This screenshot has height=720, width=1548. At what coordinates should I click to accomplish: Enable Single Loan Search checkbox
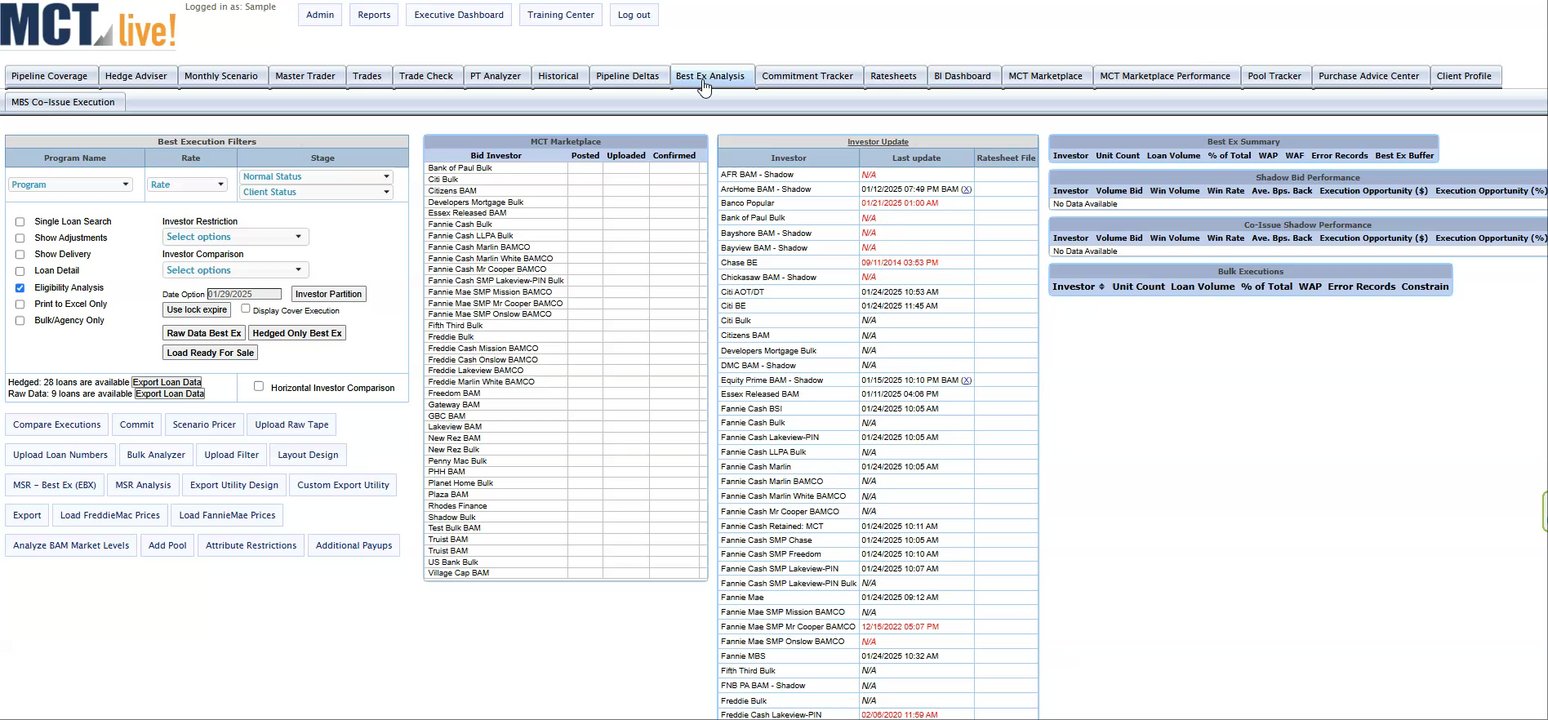pyautogui.click(x=21, y=222)
